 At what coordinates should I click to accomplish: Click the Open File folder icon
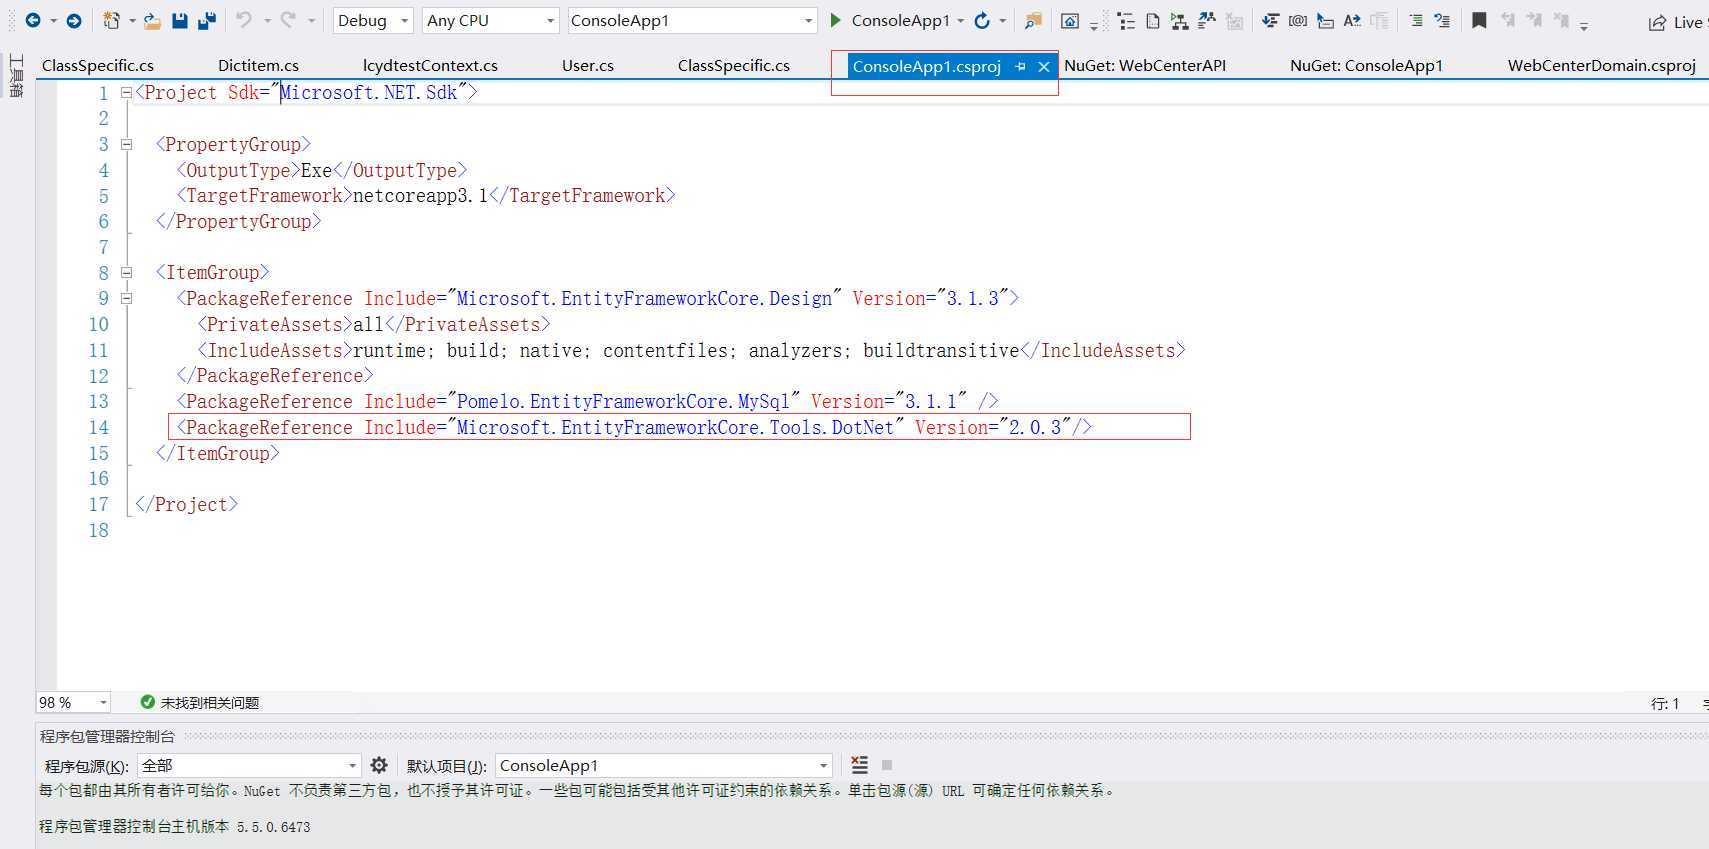pos(151,20)
